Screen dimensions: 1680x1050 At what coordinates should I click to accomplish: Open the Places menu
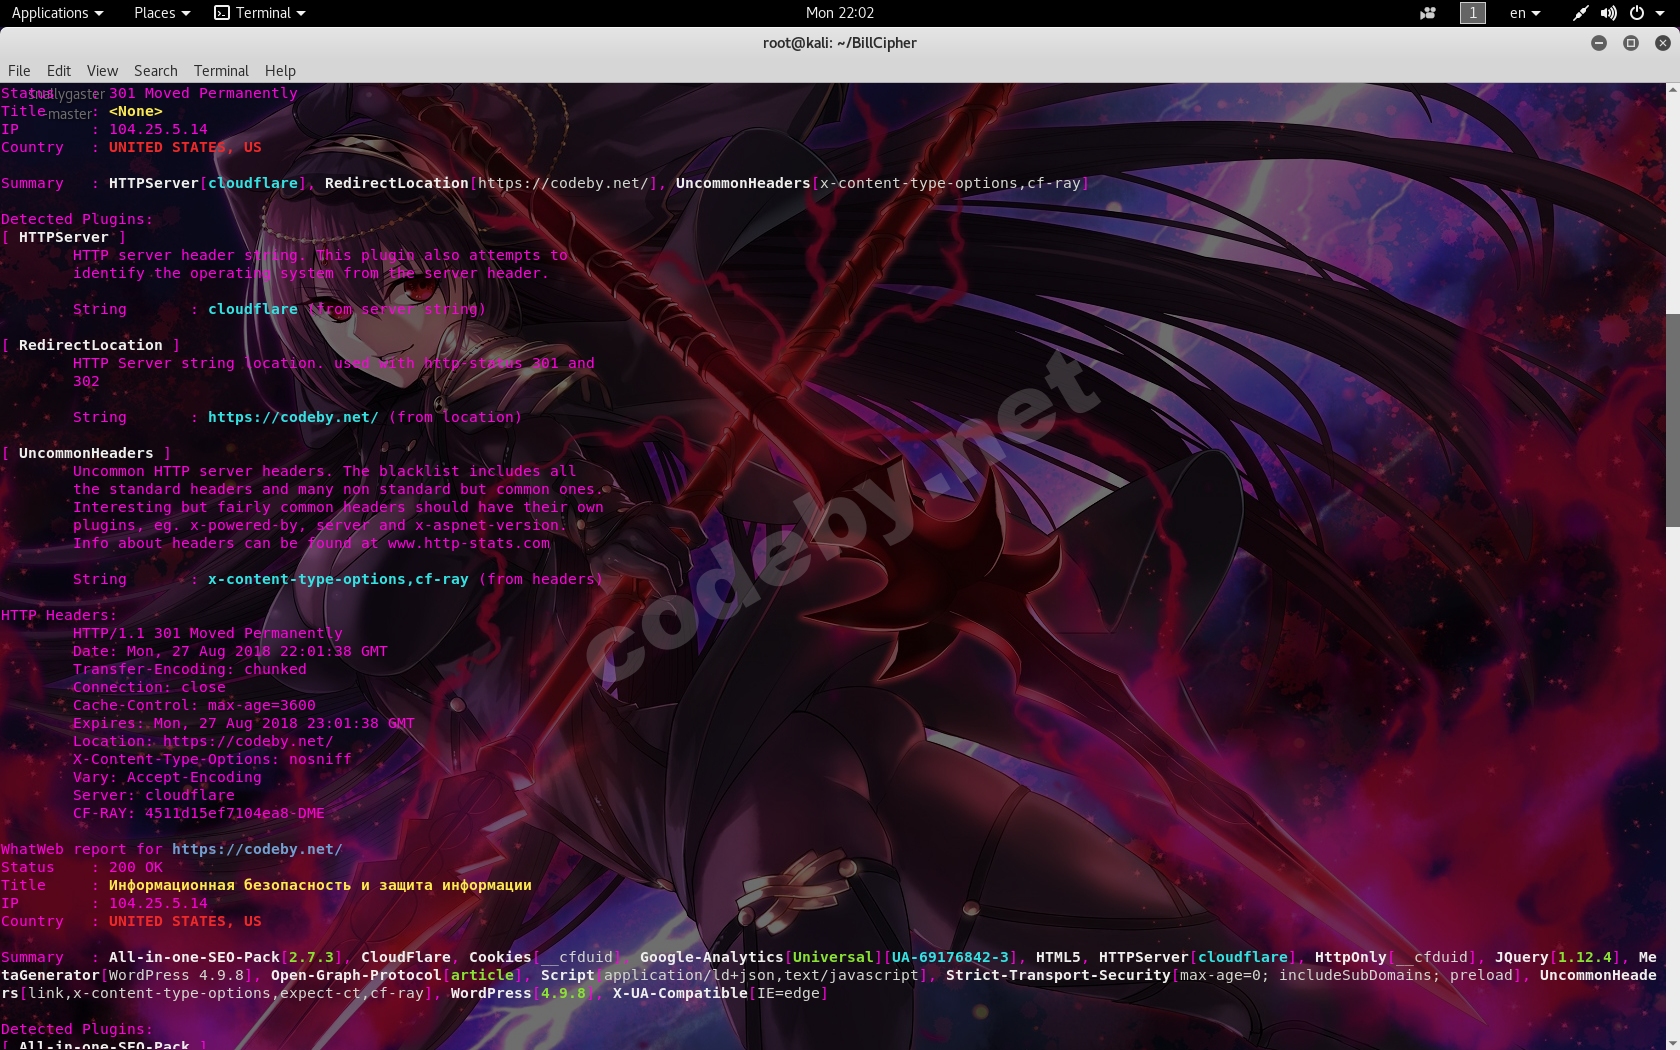tap(161, 13)
